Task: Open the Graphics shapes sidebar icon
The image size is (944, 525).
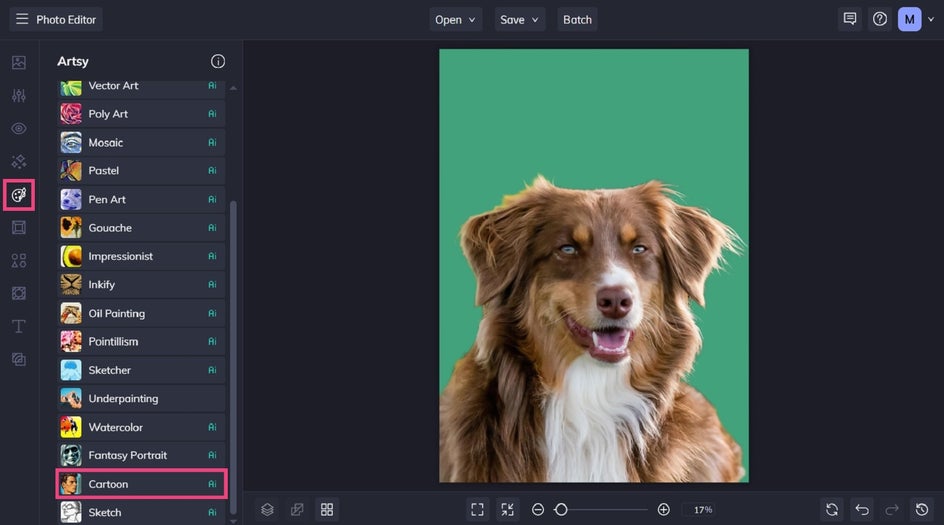Action: coord(19,260)
